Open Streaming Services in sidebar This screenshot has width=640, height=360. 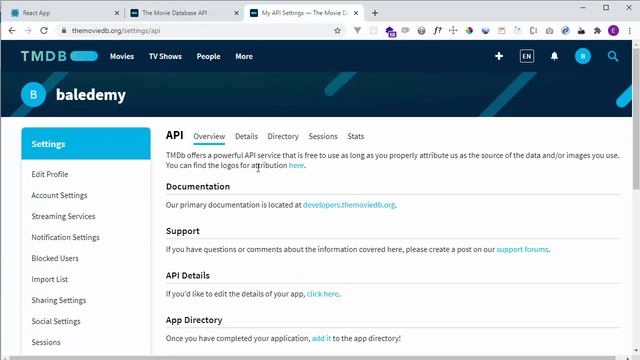[63, 216]
